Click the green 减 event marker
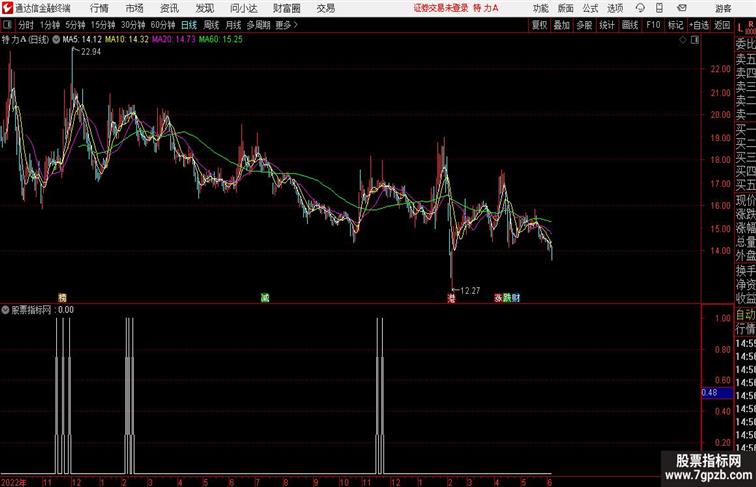 (265, 298)
